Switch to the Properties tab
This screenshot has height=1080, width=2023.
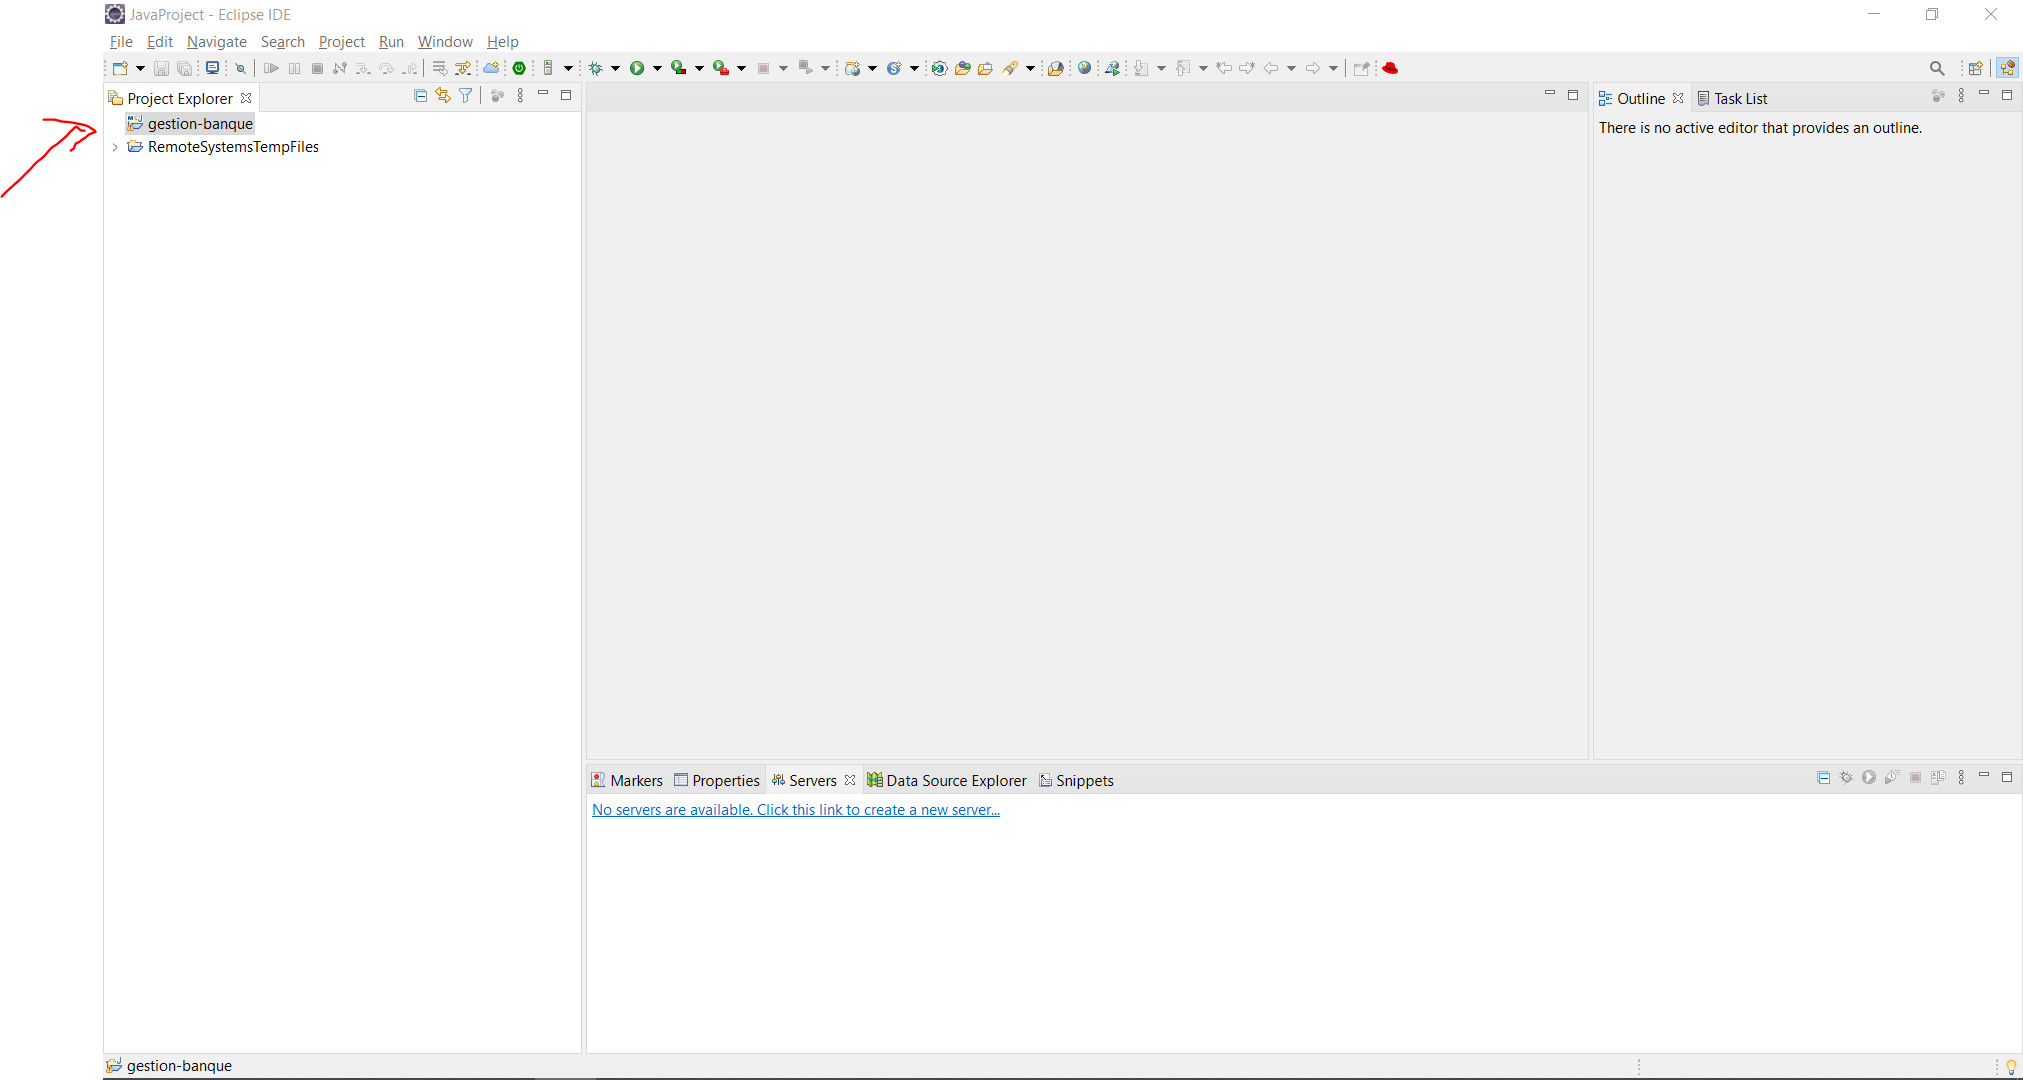pyautogui.click(x=717, y=781)
